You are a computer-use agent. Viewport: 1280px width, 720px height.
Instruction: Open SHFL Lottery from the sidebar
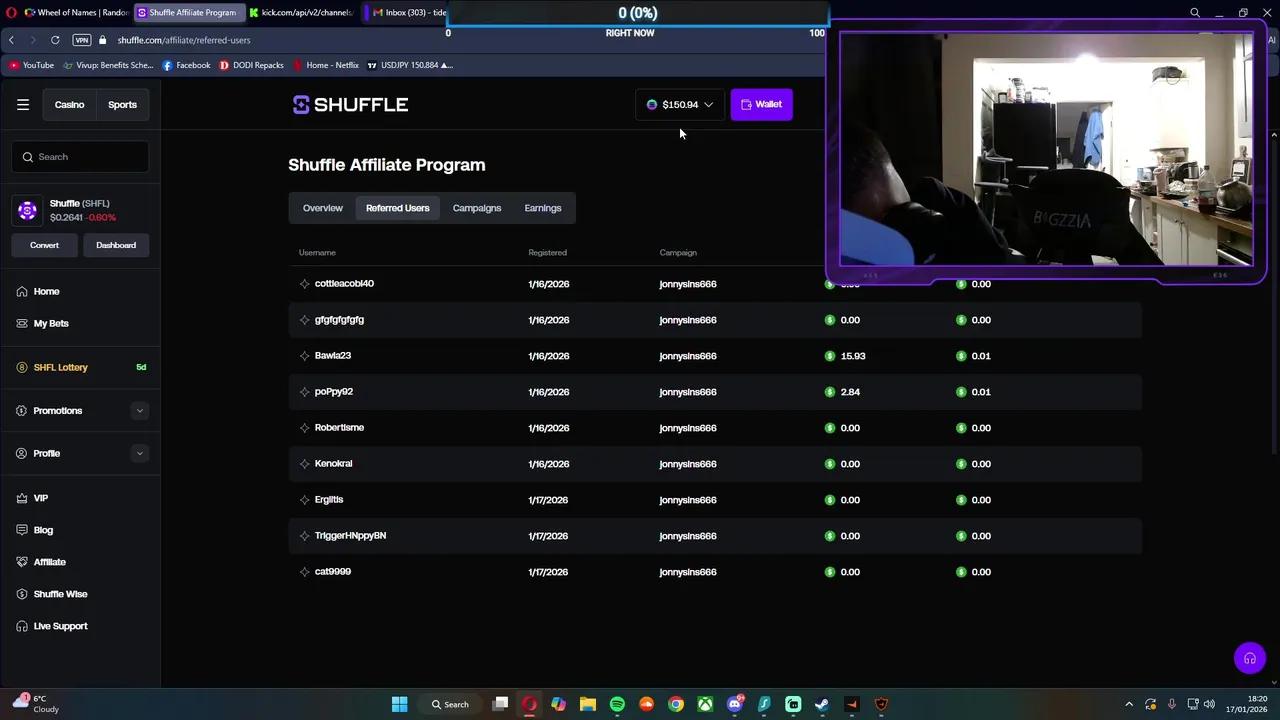[x=60, y=367]
